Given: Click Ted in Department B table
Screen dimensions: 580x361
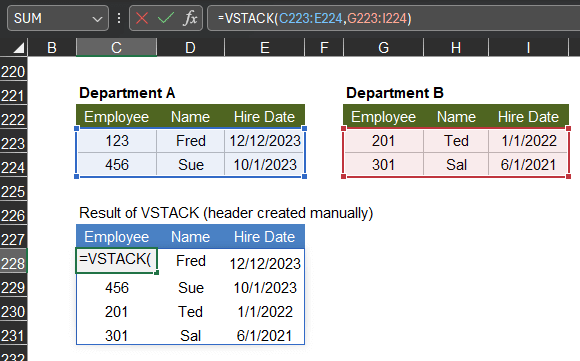Looking at the screenshot, I should point(456,141).
